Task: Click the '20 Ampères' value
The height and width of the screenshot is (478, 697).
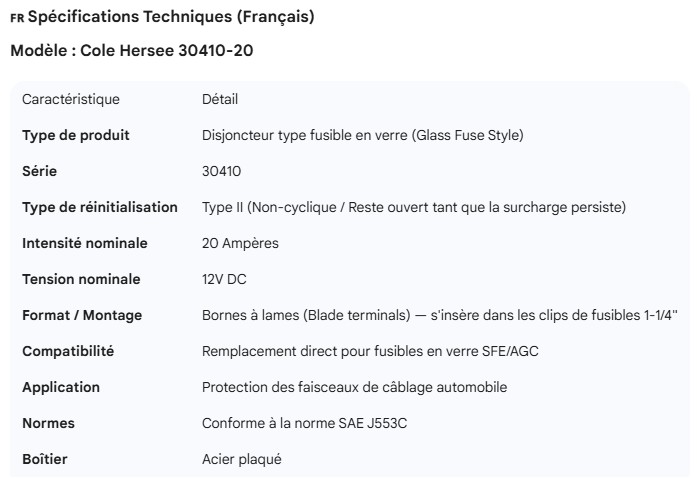Action: point(240,243)
